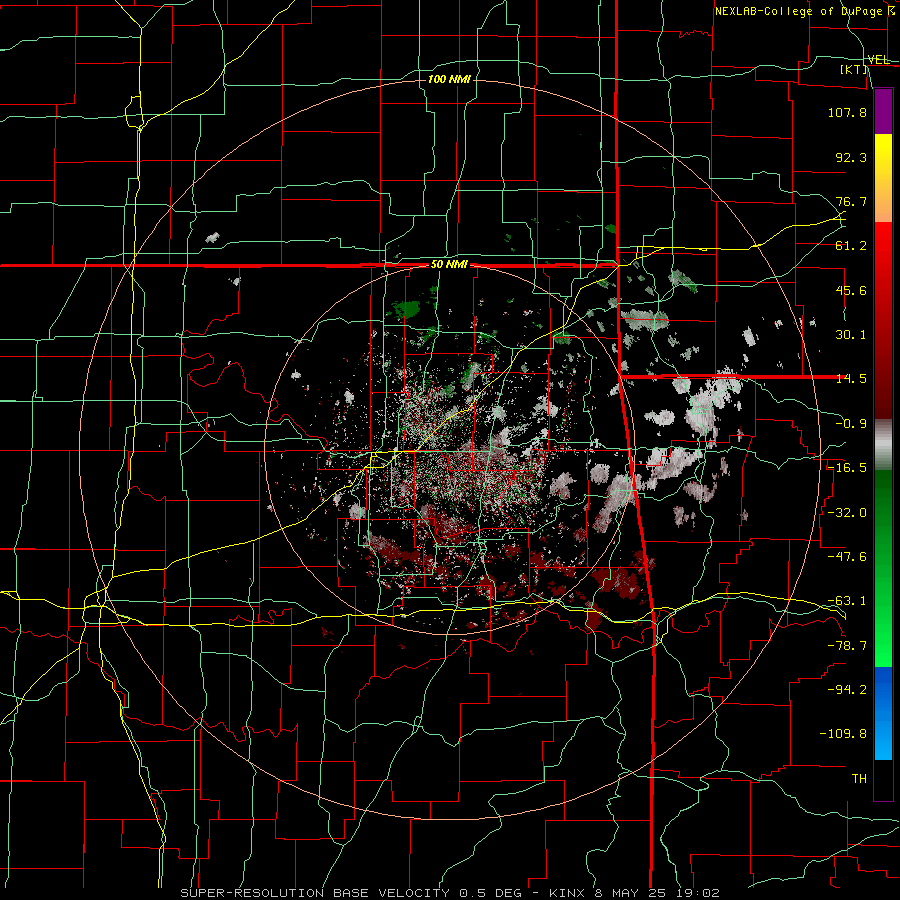Click the -32.0 velocity scale value
Viewport: 900px width, 900px height.
(847, 512)
